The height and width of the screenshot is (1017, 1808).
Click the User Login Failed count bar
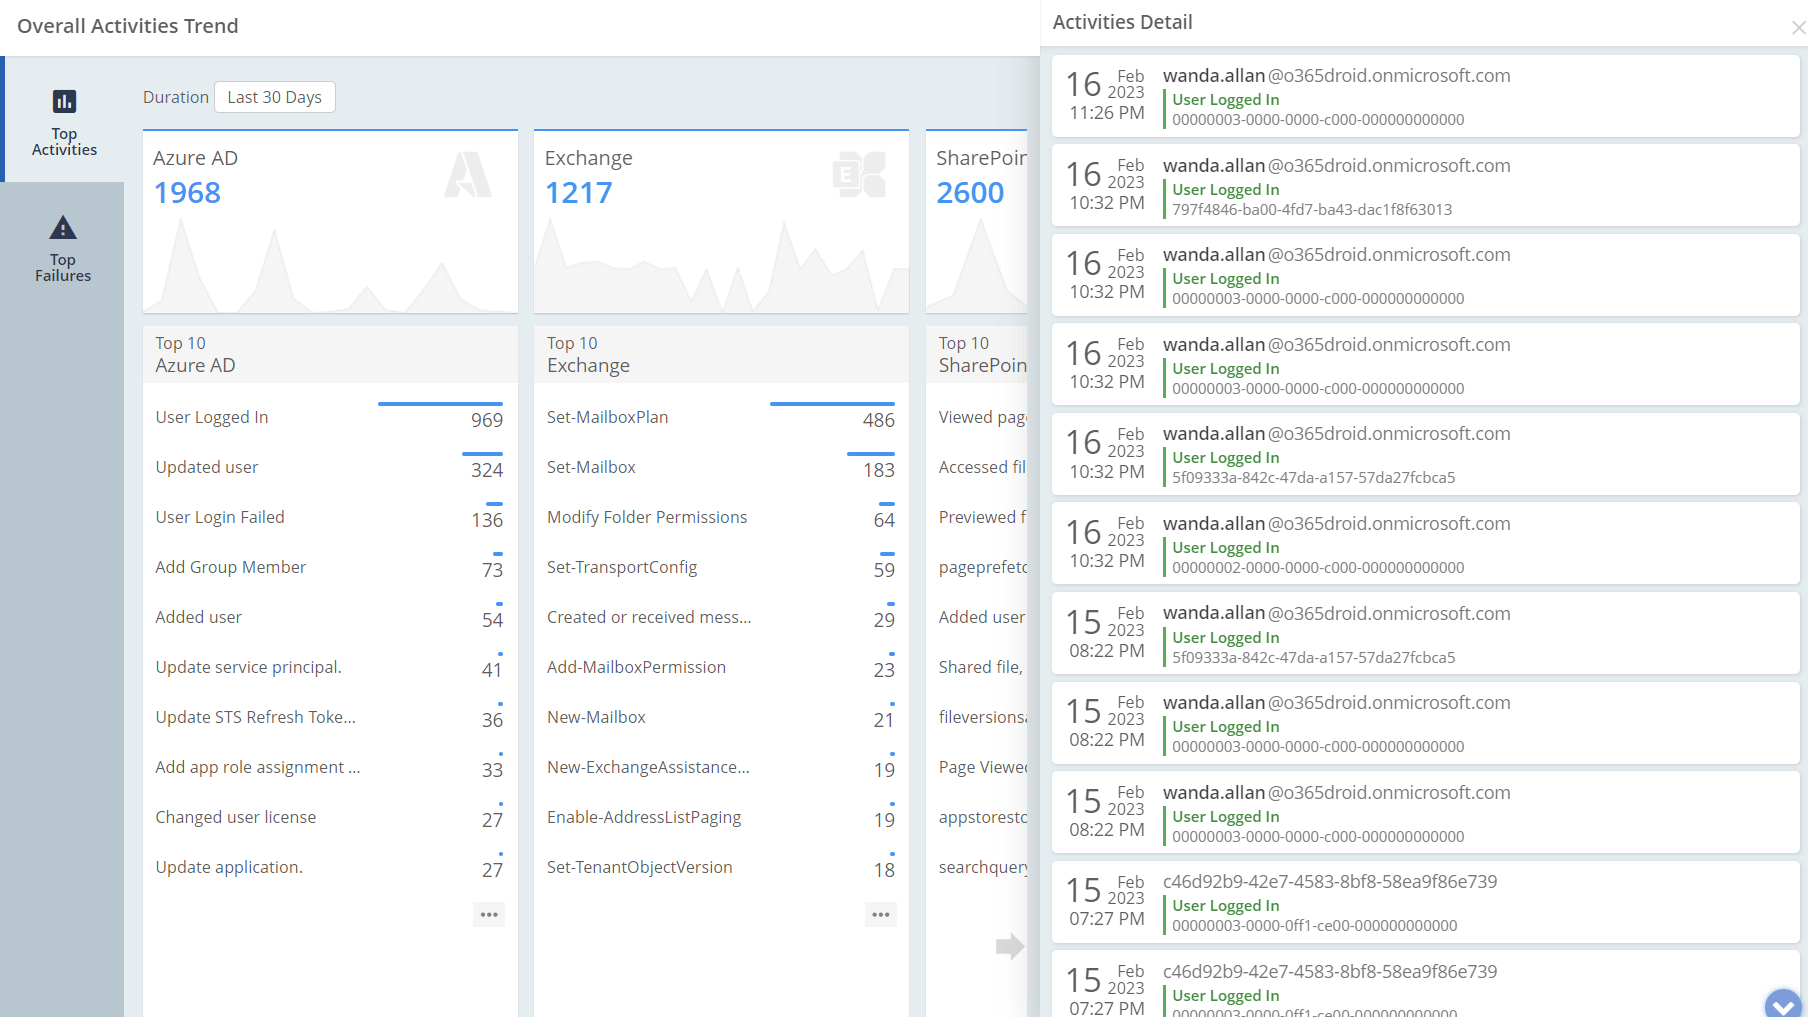tap(494, 504)
